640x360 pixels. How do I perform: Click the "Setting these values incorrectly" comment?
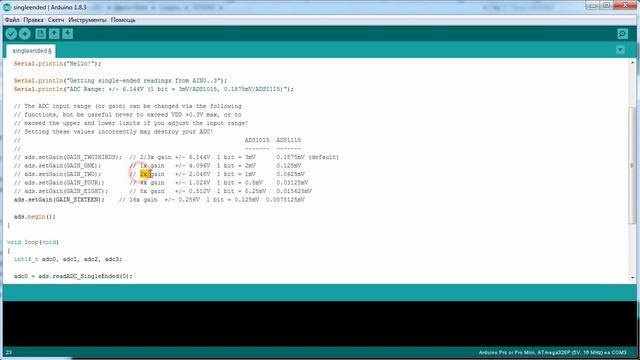coord(113,132)
